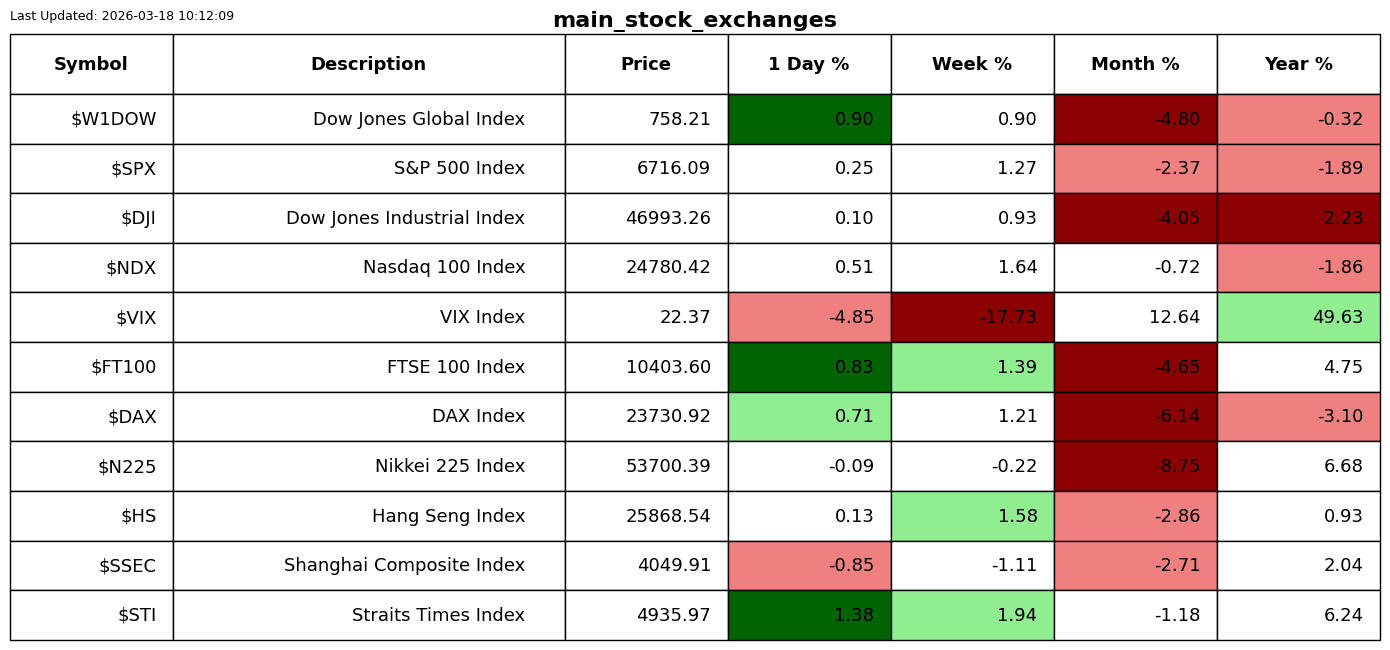
Task: Click the light green 49.63 year cell
Action: [1298, 317]
